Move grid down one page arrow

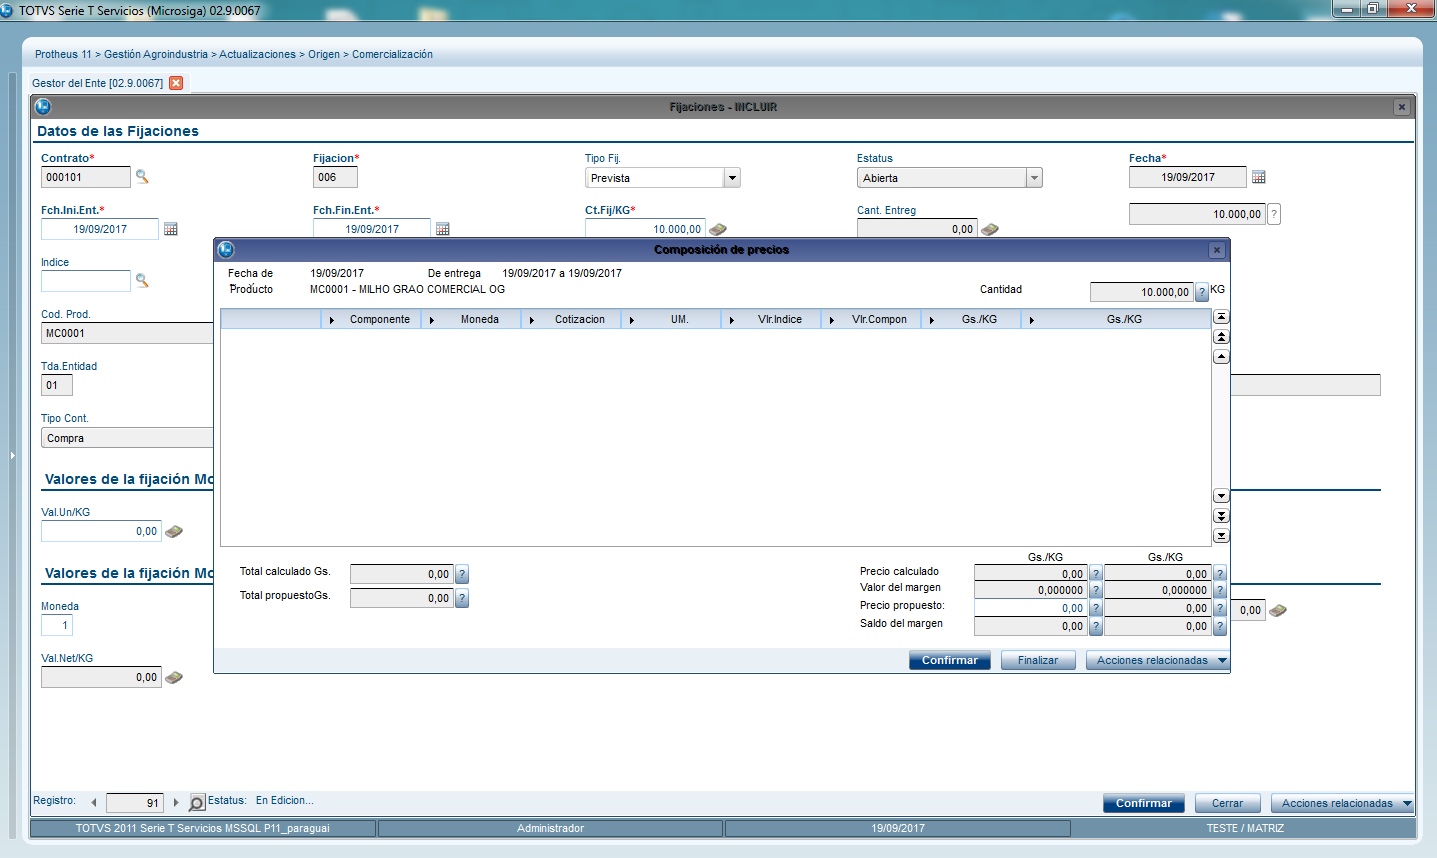pos(1221,516)
